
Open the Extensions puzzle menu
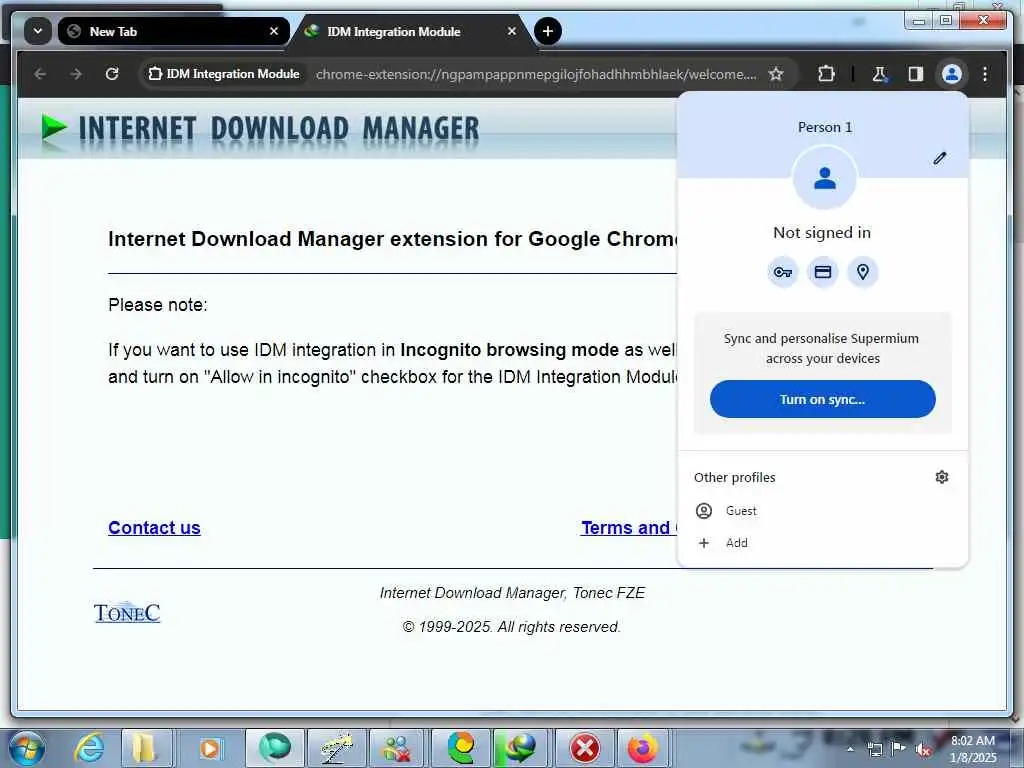(x=826, y=74)
